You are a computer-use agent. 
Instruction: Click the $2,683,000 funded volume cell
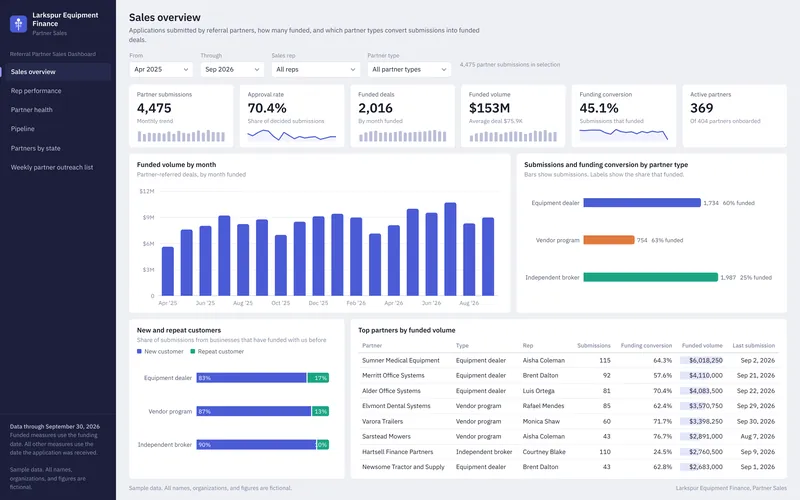pyautogui.click(x=702, y=467)
